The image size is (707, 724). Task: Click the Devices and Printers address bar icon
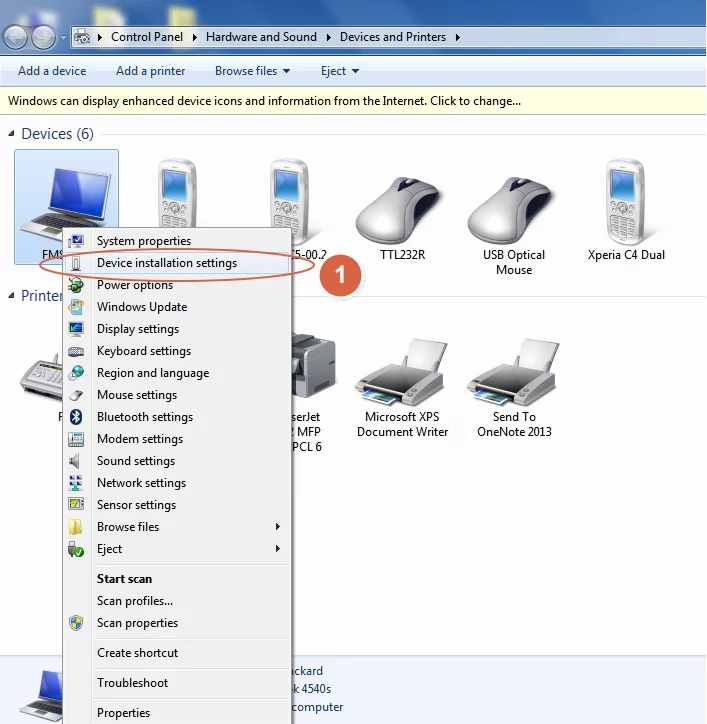tap(82, 37)
